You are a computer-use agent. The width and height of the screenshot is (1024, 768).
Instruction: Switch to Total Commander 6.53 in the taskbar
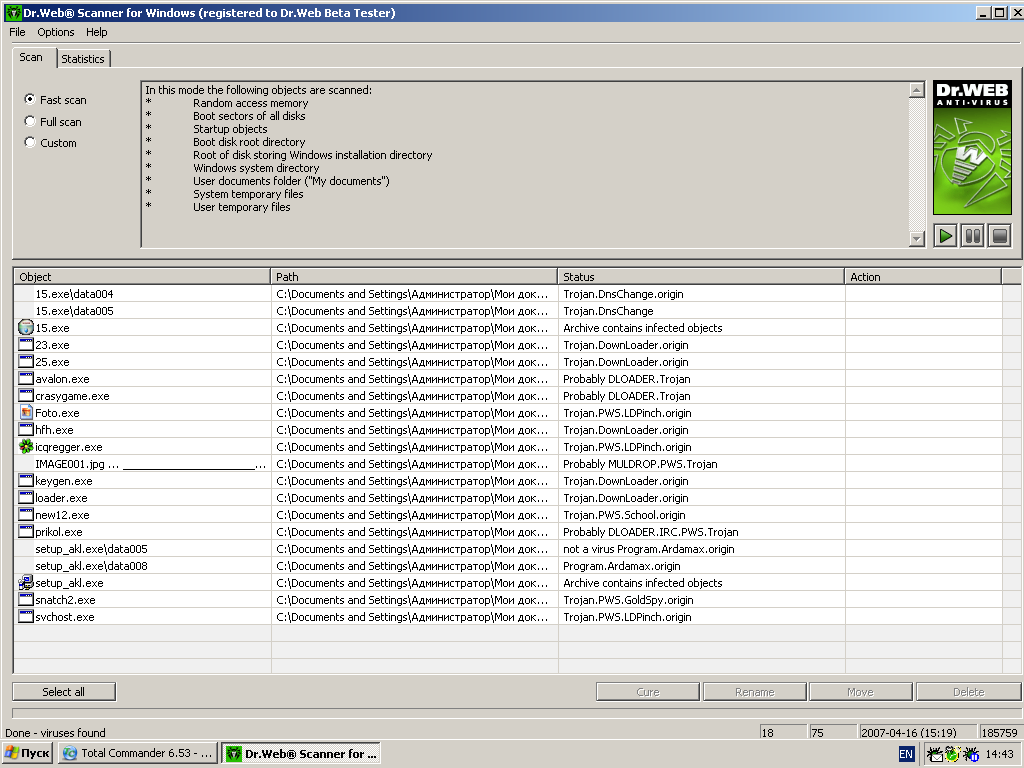point(138,754)
